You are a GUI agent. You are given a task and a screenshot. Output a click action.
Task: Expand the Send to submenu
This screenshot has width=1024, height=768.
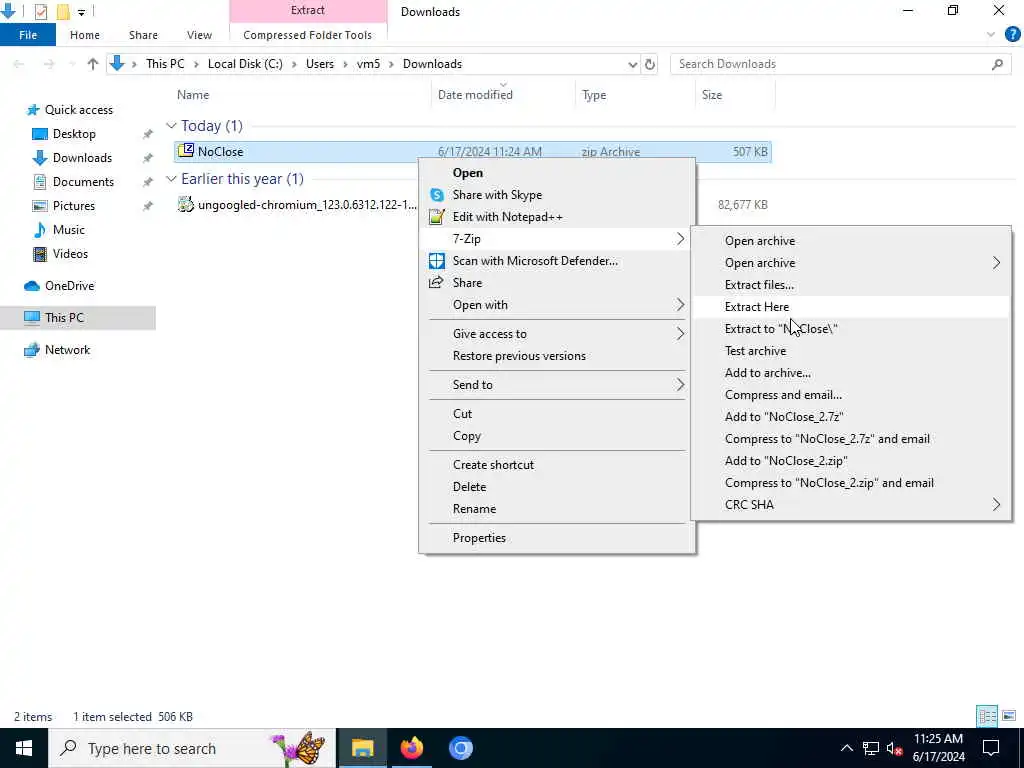point(557,385)
